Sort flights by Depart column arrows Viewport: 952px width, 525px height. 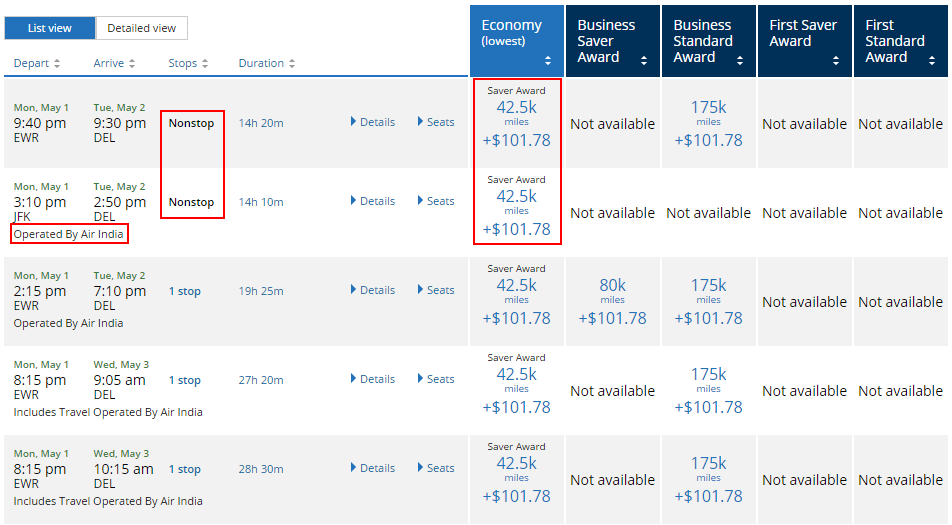(x=57, y=63)
